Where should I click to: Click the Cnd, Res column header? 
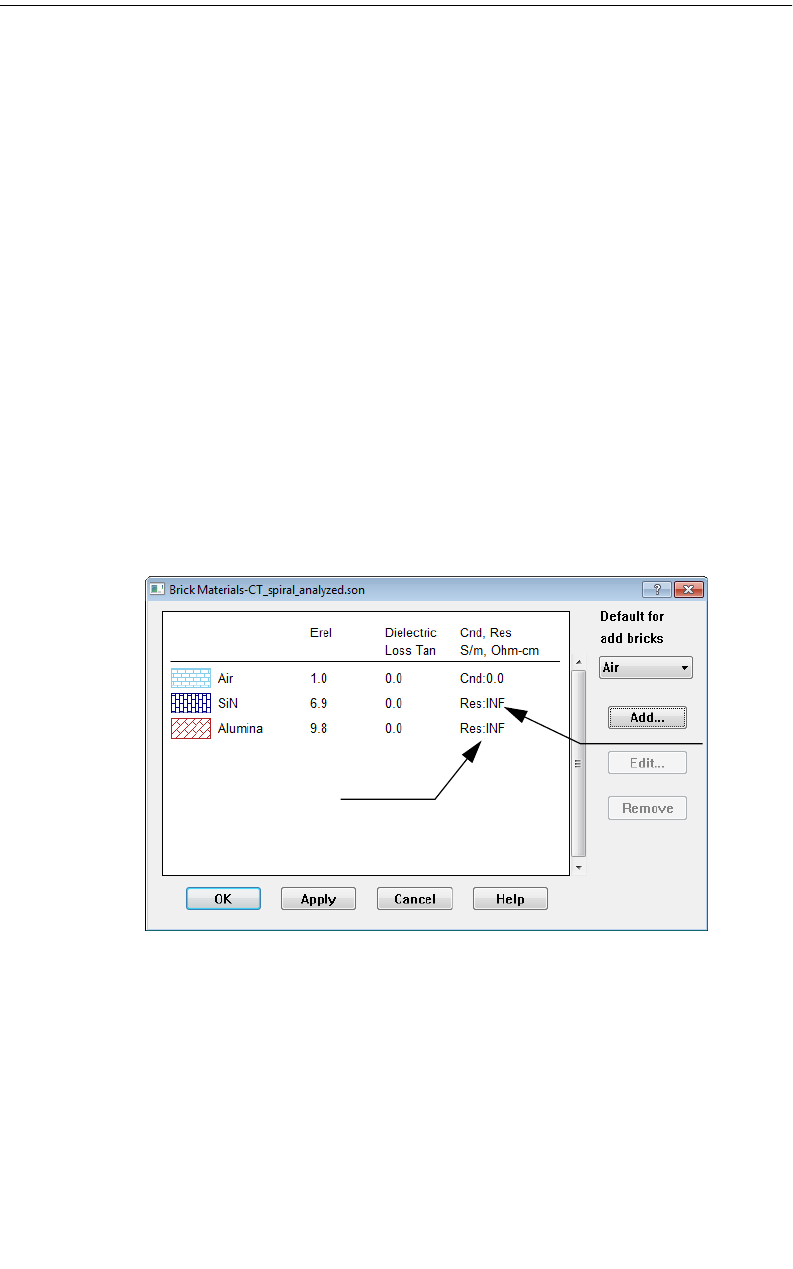(499, 642)
